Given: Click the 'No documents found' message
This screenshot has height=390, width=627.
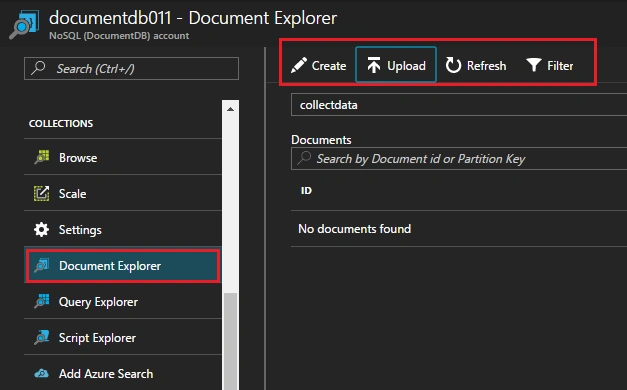Looking at the screenshot, I should pyautogui.click(x=354, y=228).
